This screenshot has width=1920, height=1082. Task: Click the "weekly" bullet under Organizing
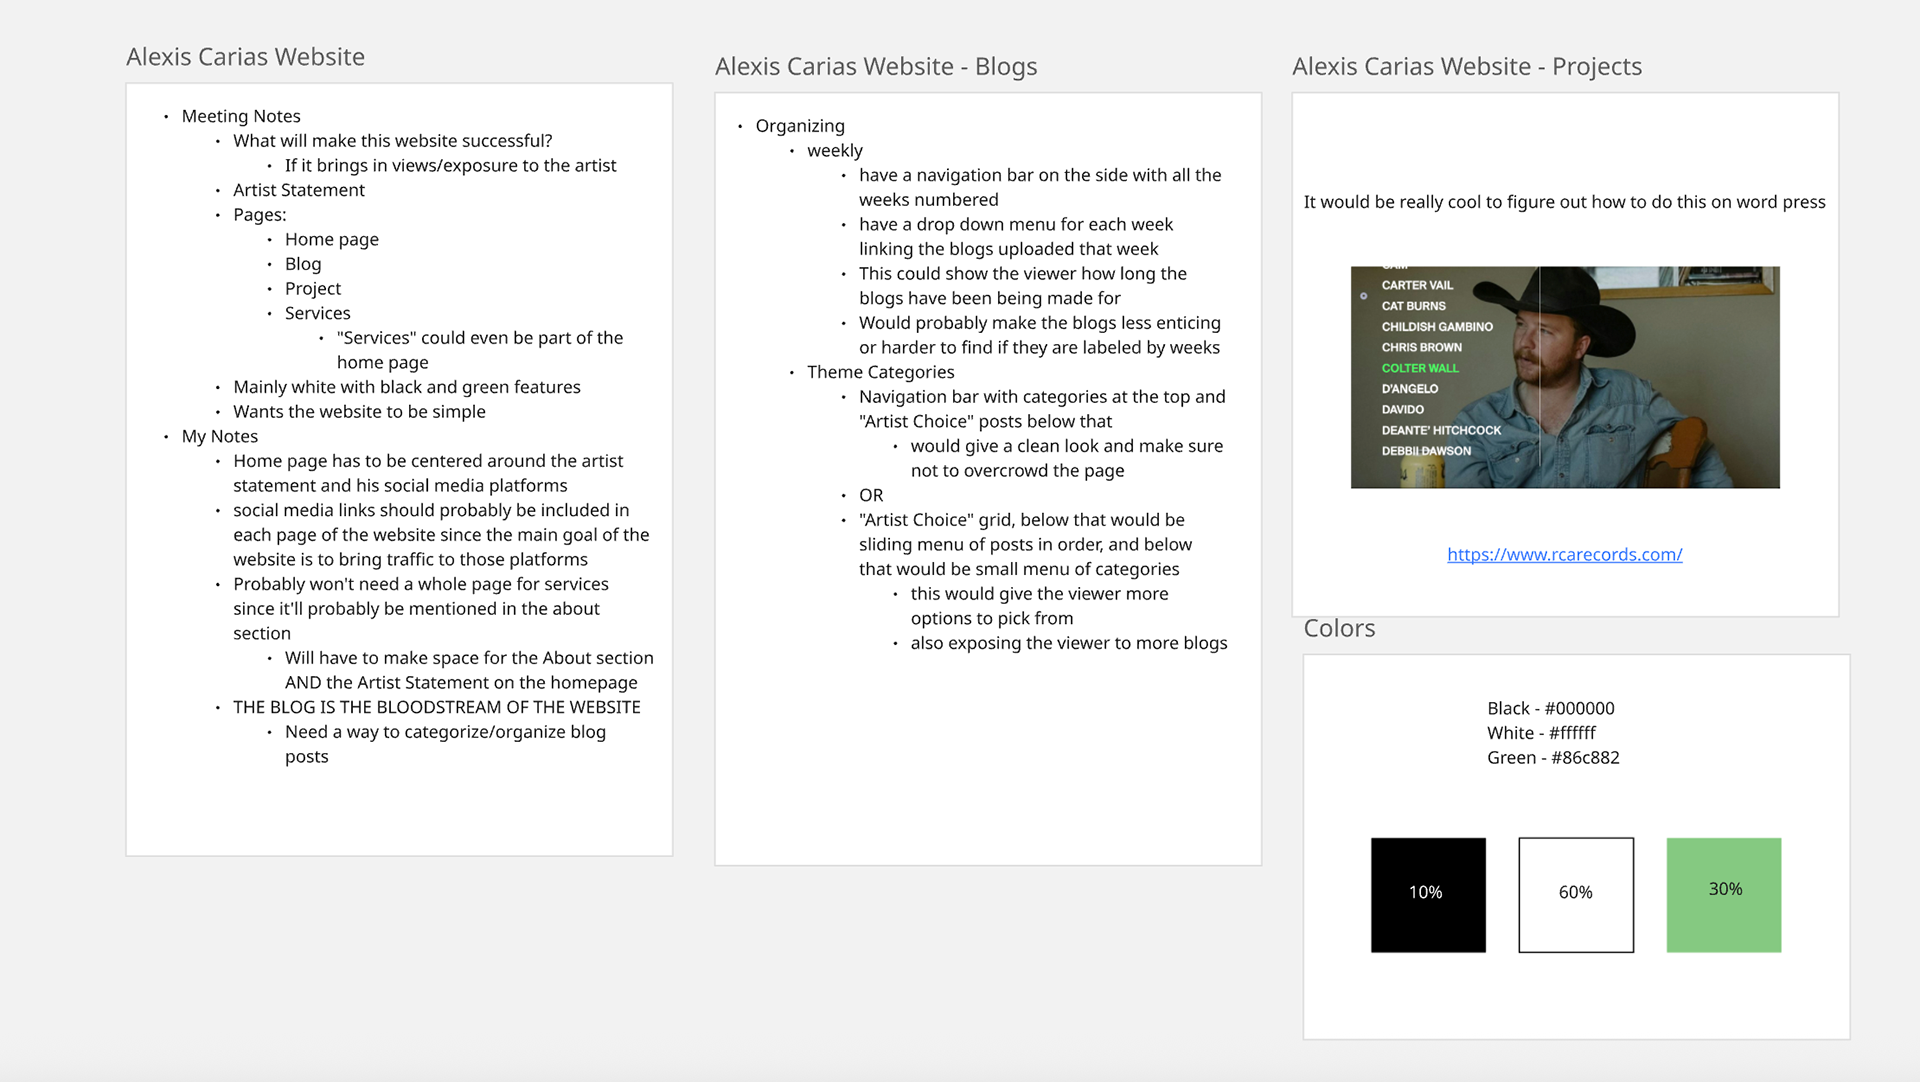tap(834, 151)
